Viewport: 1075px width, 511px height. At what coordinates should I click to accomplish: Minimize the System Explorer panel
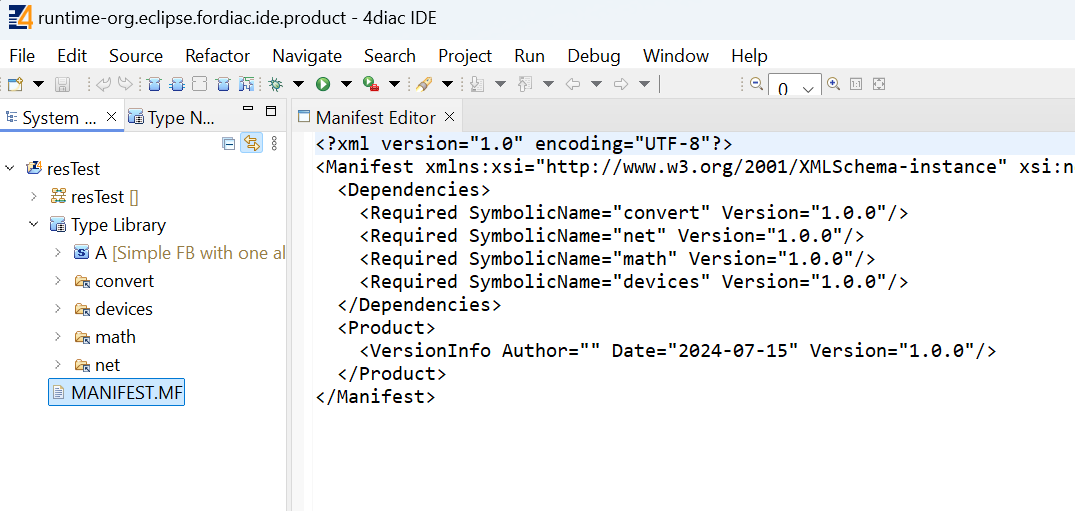(248, 108)
